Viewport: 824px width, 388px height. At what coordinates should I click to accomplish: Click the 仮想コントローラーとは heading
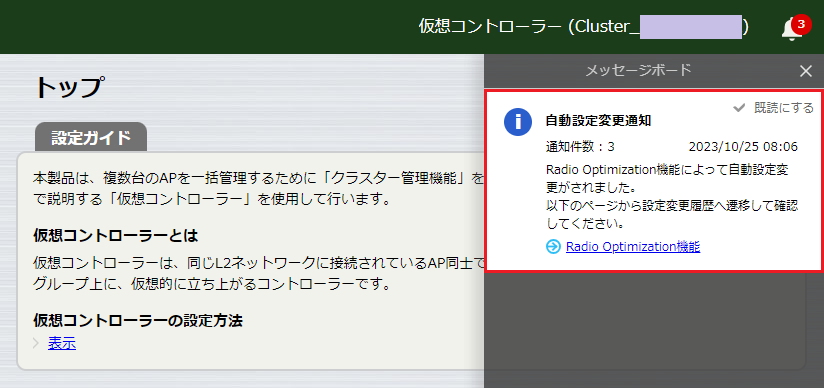click(116, 236)
